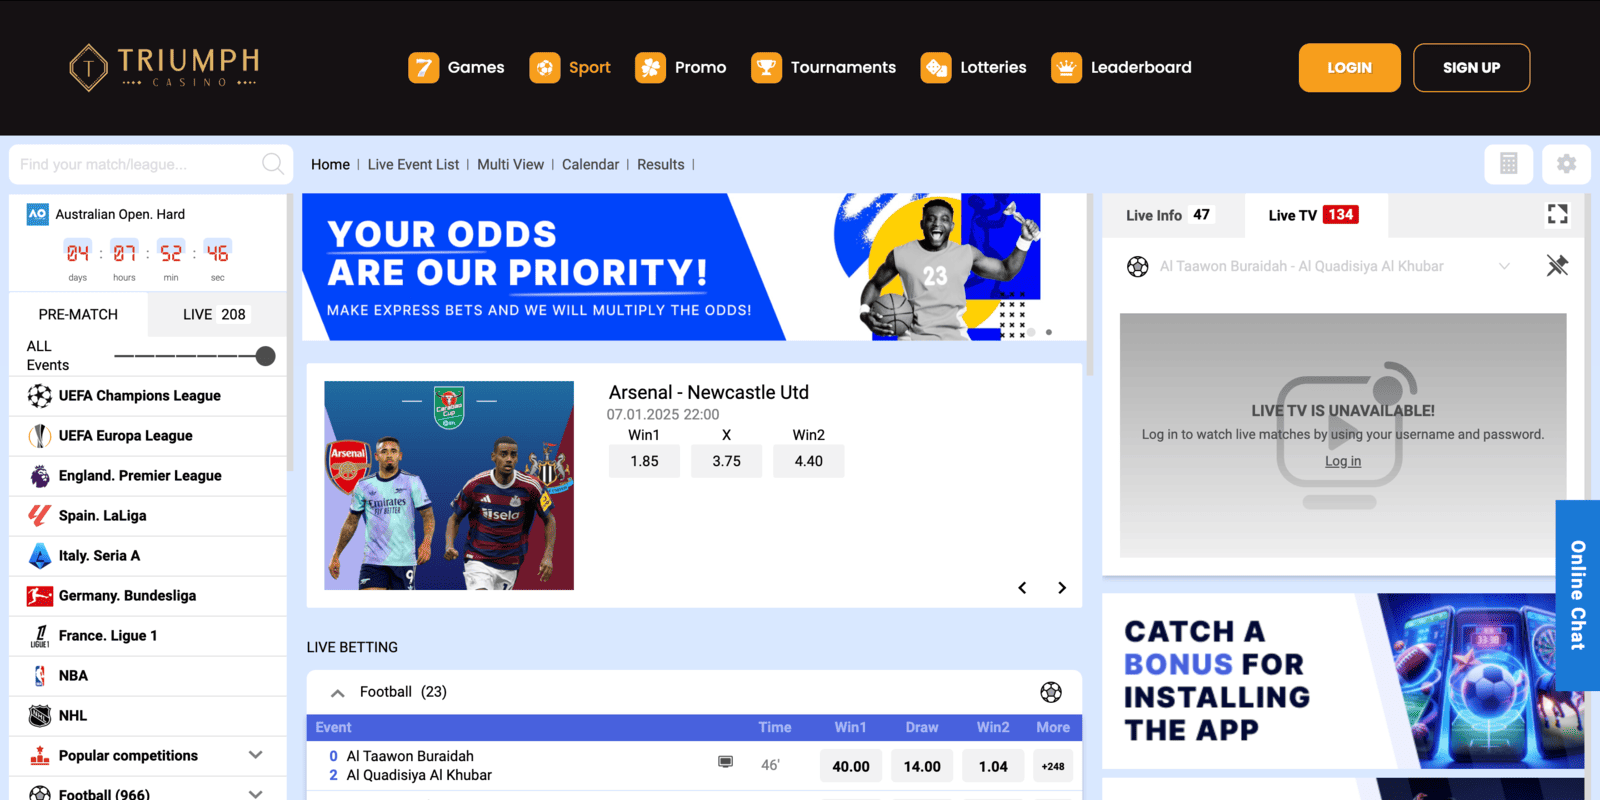Open the live match selector dropdown
The image size is (1600, 800).
click(1504, 266)
